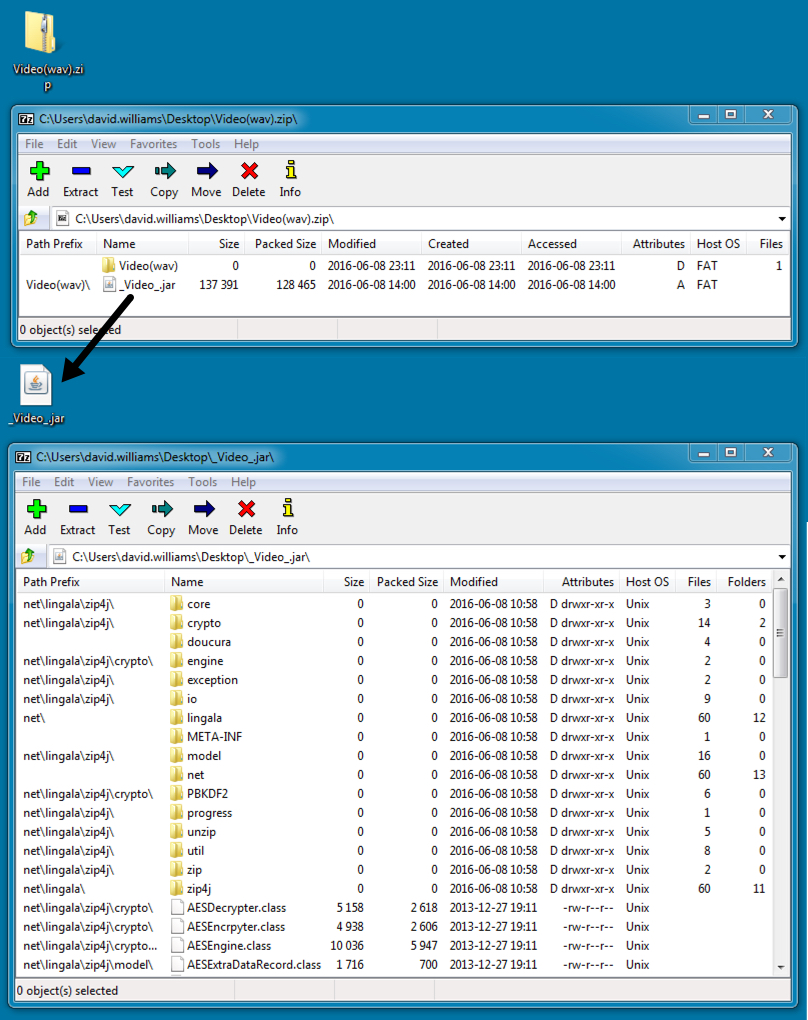Click the Add icon in top window
This screenshot has height=1020, width=808.
(x=38, y=180)
